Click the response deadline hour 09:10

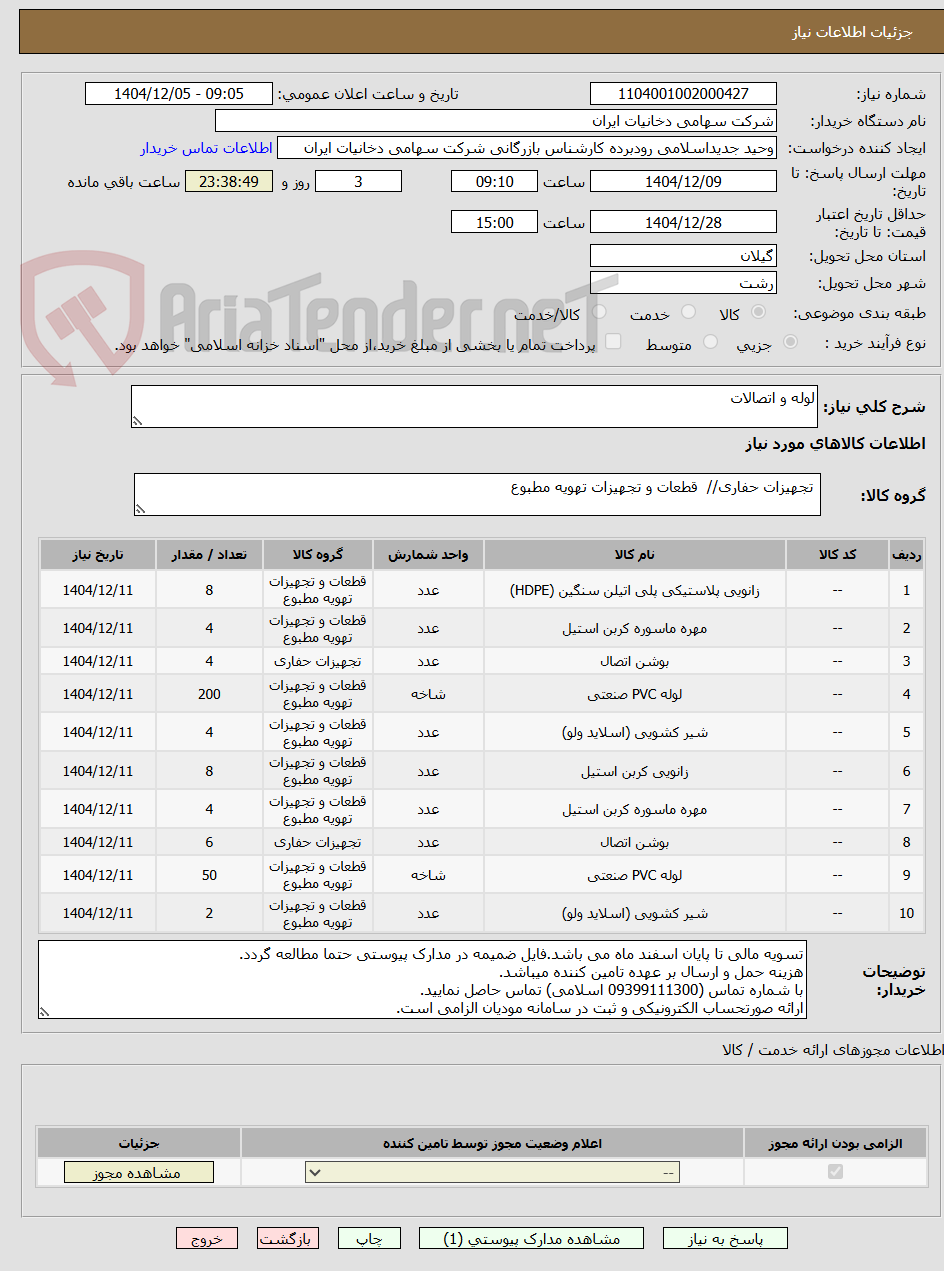pos(494,181)
